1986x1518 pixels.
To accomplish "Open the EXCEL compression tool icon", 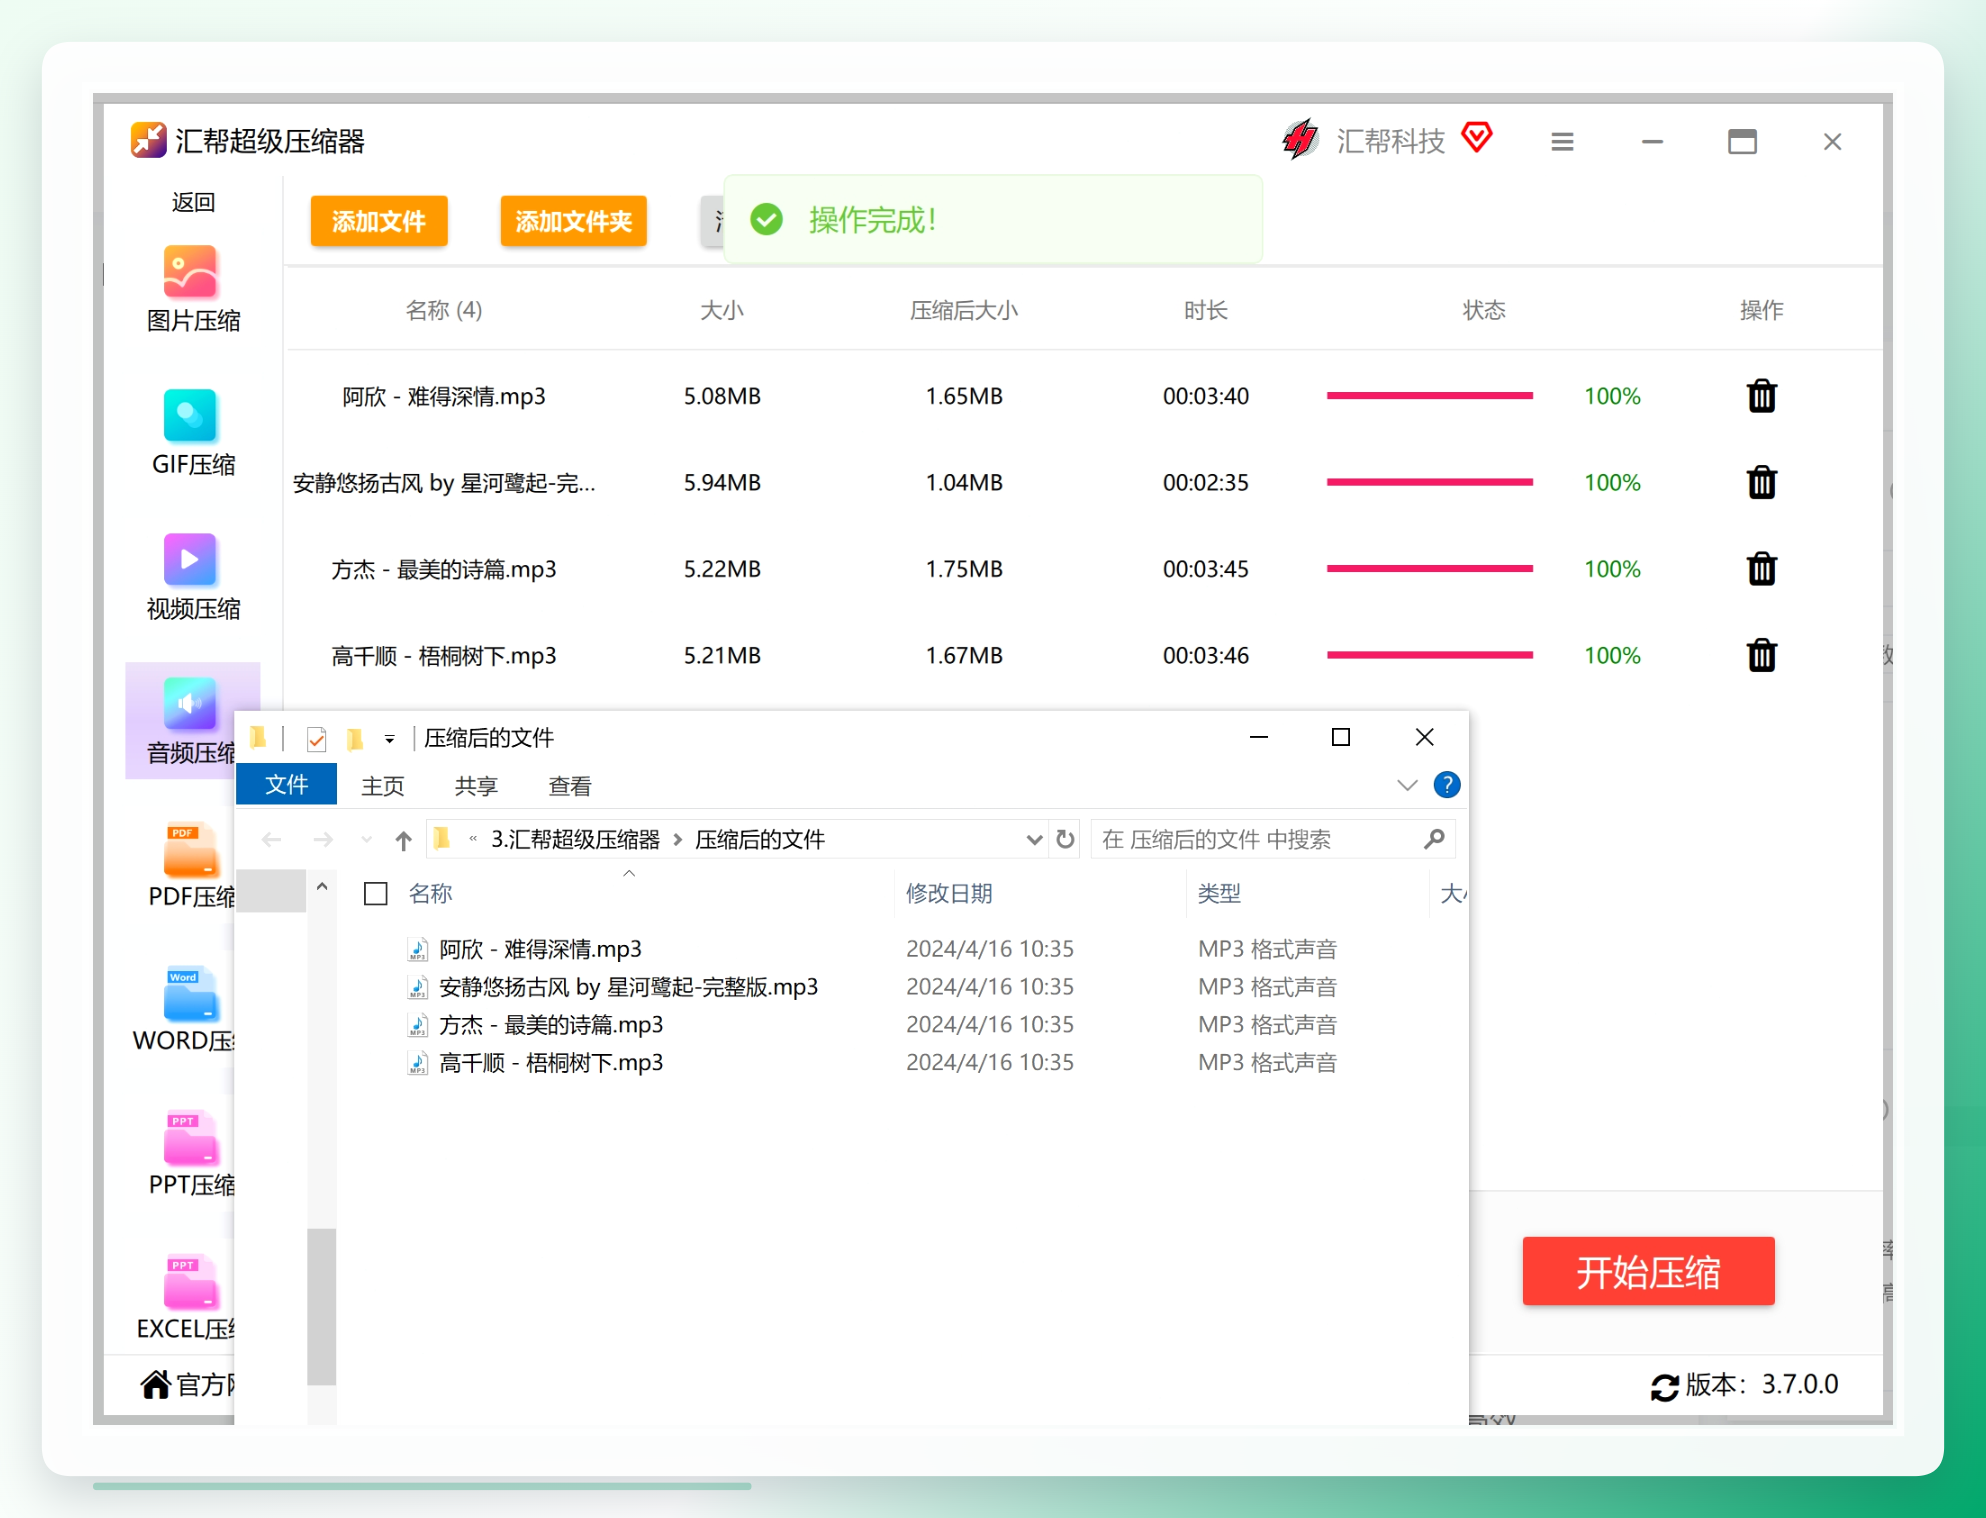I will 190,1281.
